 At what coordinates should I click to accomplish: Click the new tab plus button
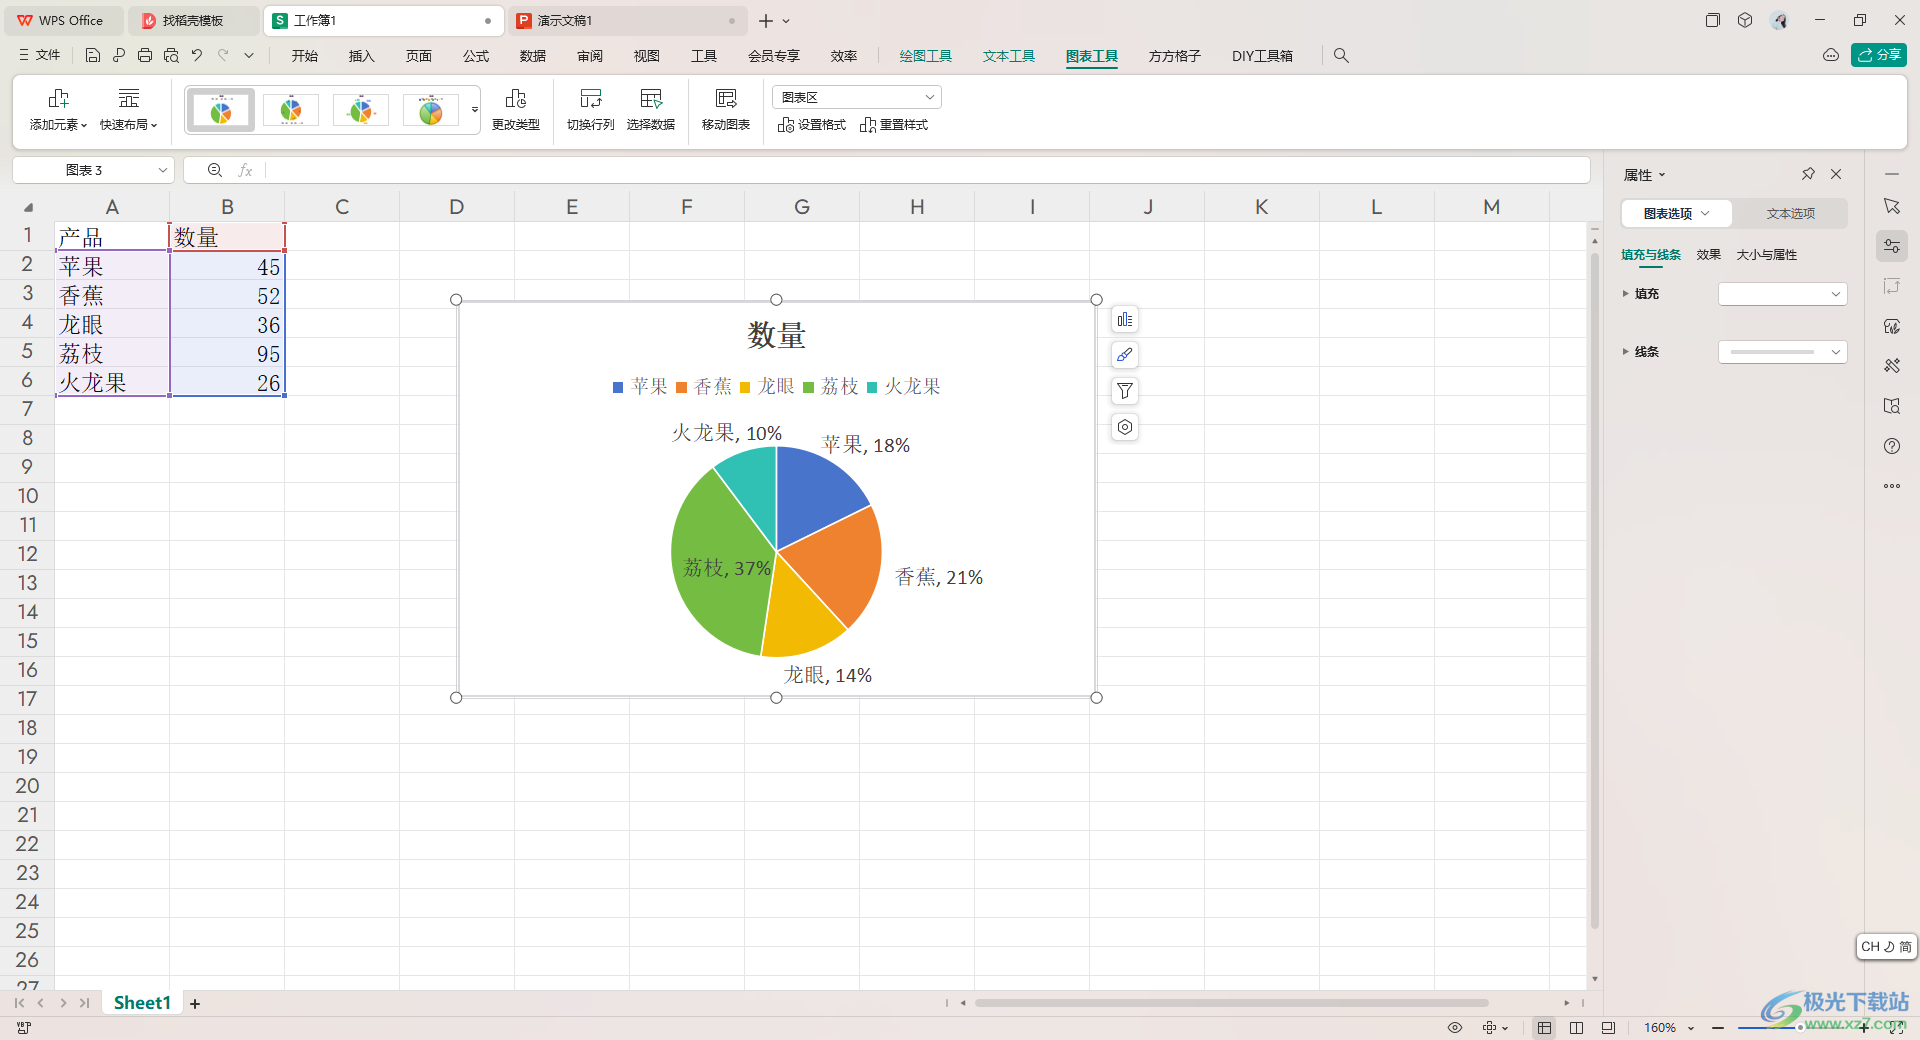point(766,20)
